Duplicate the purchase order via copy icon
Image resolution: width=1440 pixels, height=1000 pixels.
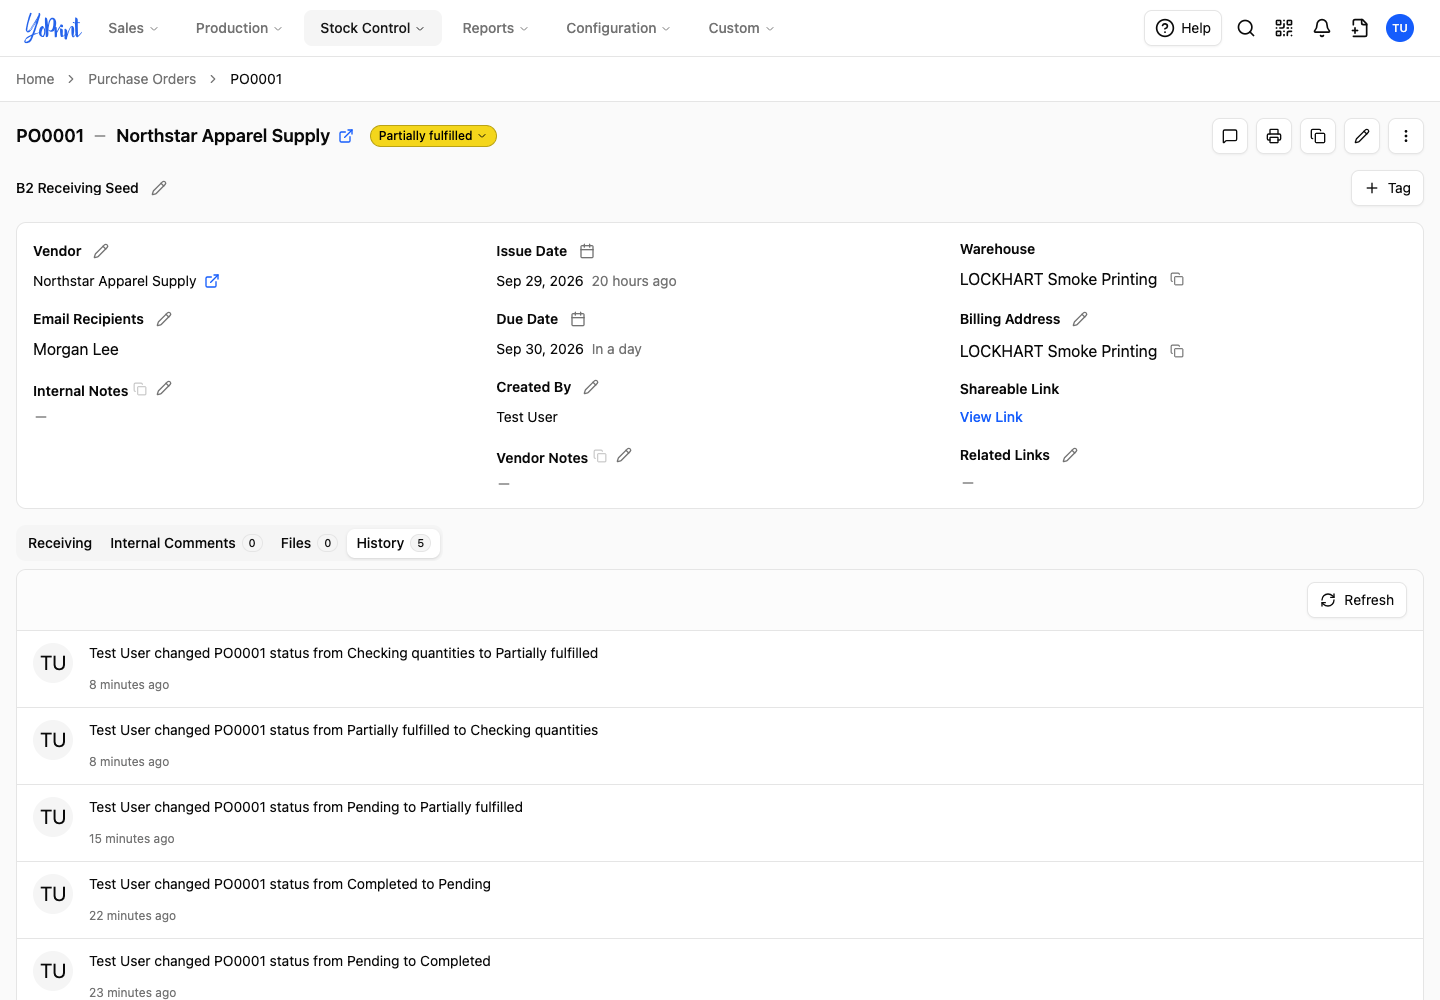tap(1318, 136)
